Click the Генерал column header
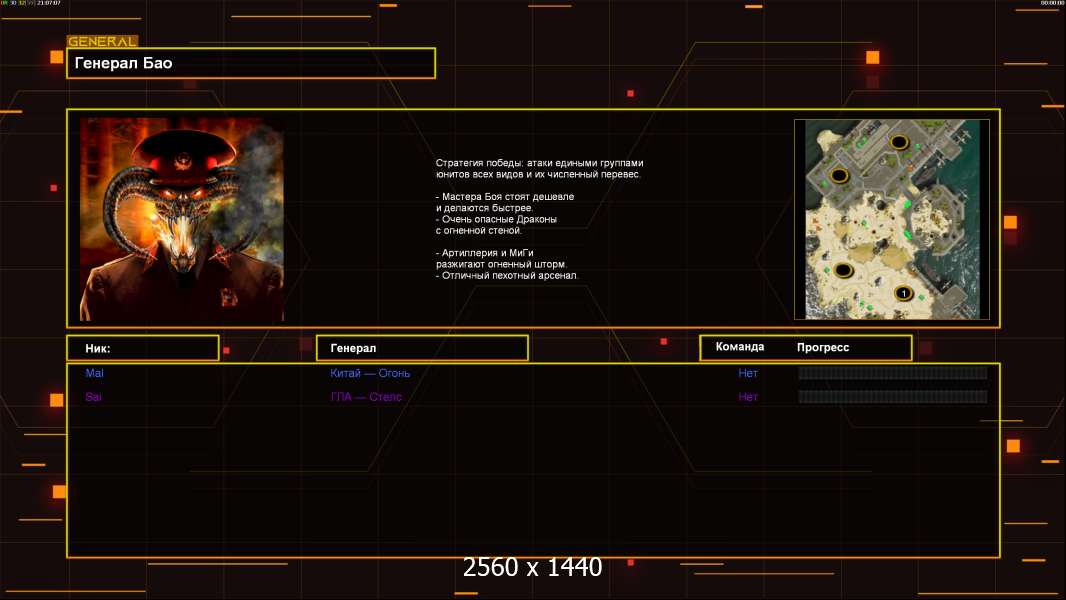This screenshot has height=600, width=1066. (x=422, y=348)
